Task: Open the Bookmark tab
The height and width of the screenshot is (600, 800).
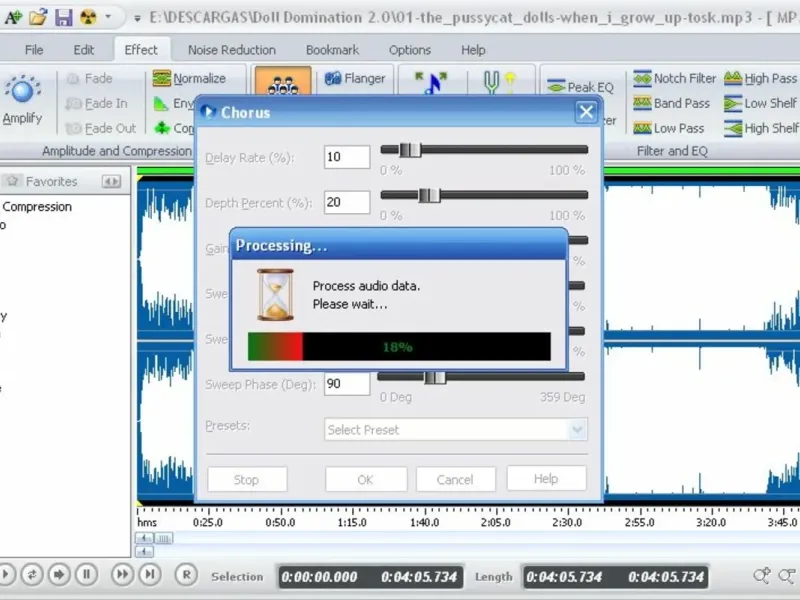Action: click(x=332, y=50)
